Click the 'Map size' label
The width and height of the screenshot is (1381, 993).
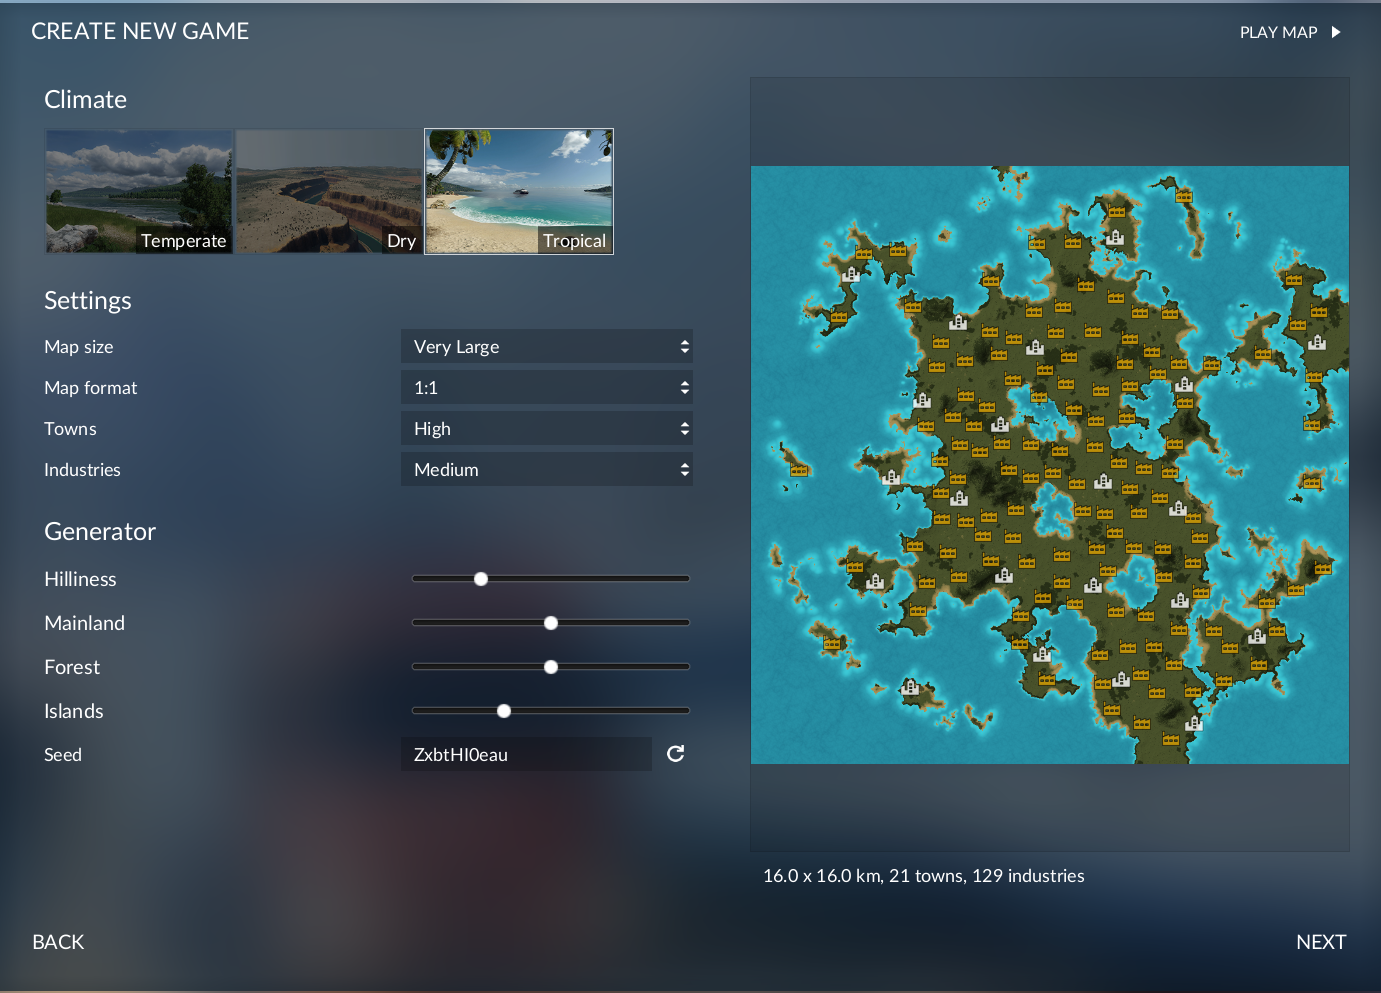point(79,347)
